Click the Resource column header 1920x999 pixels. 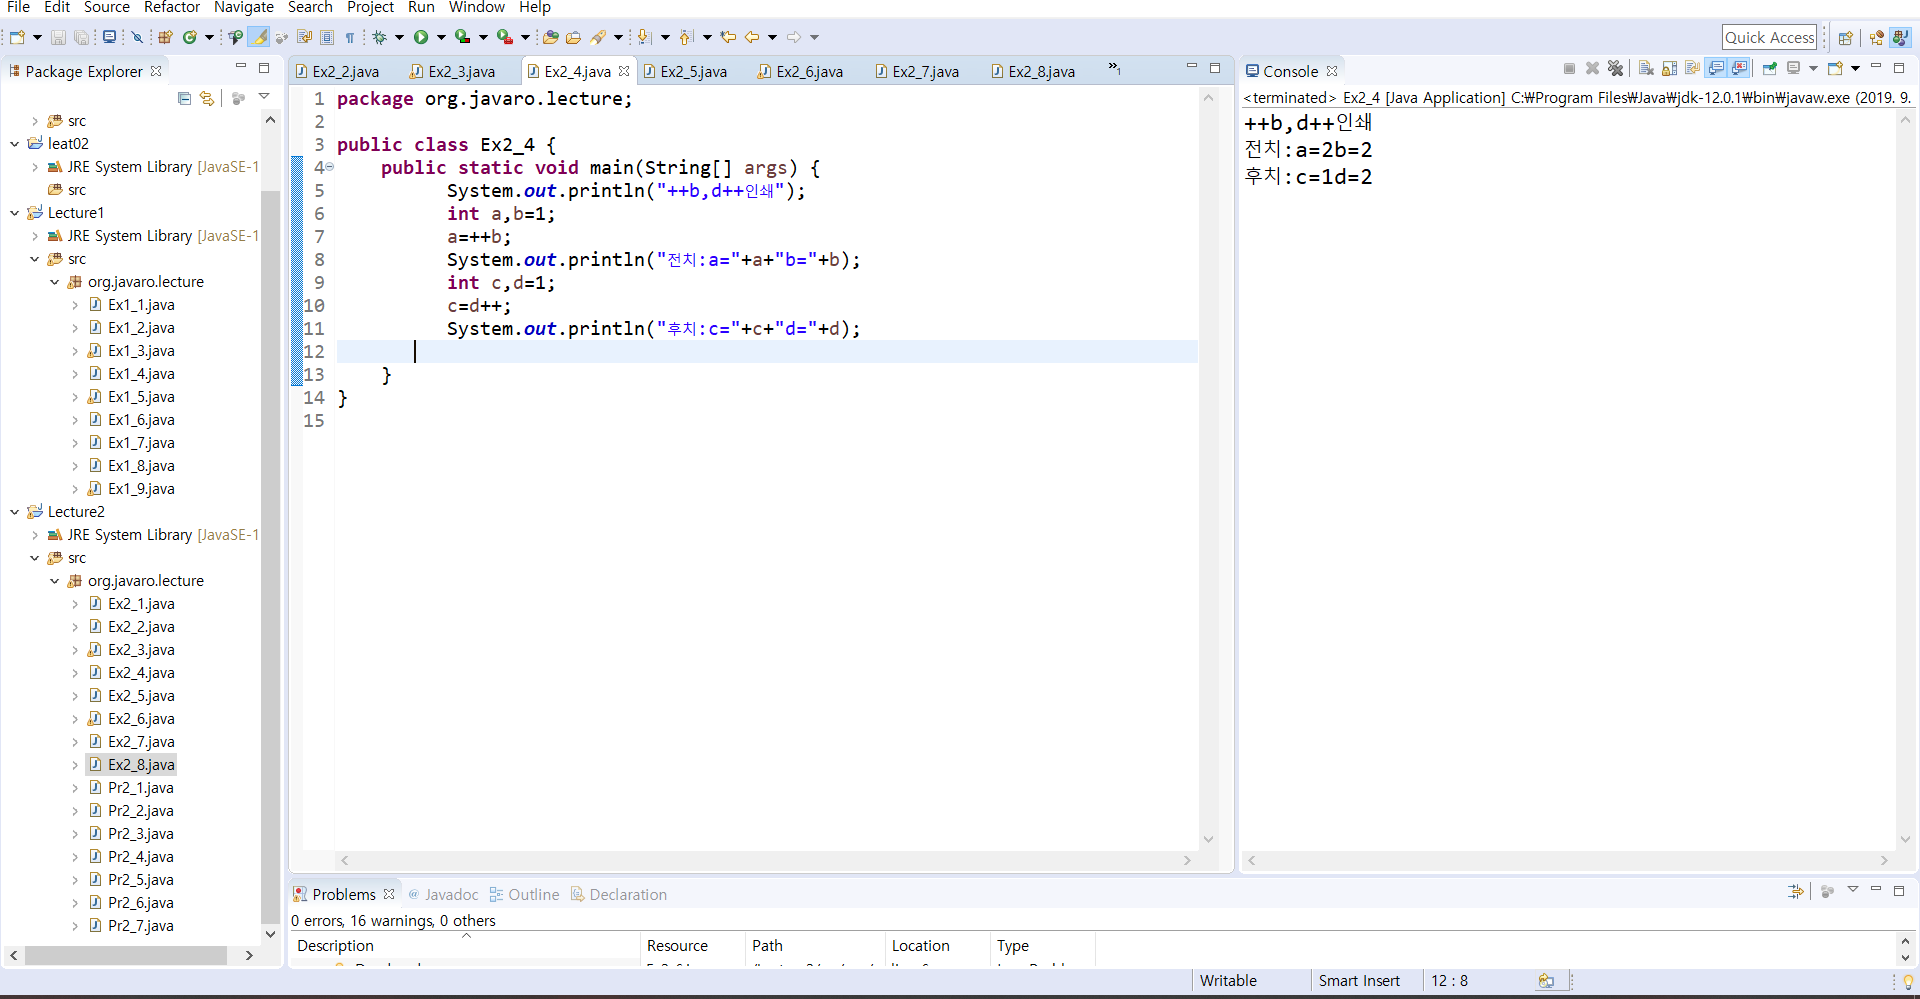tap(692, 945)
